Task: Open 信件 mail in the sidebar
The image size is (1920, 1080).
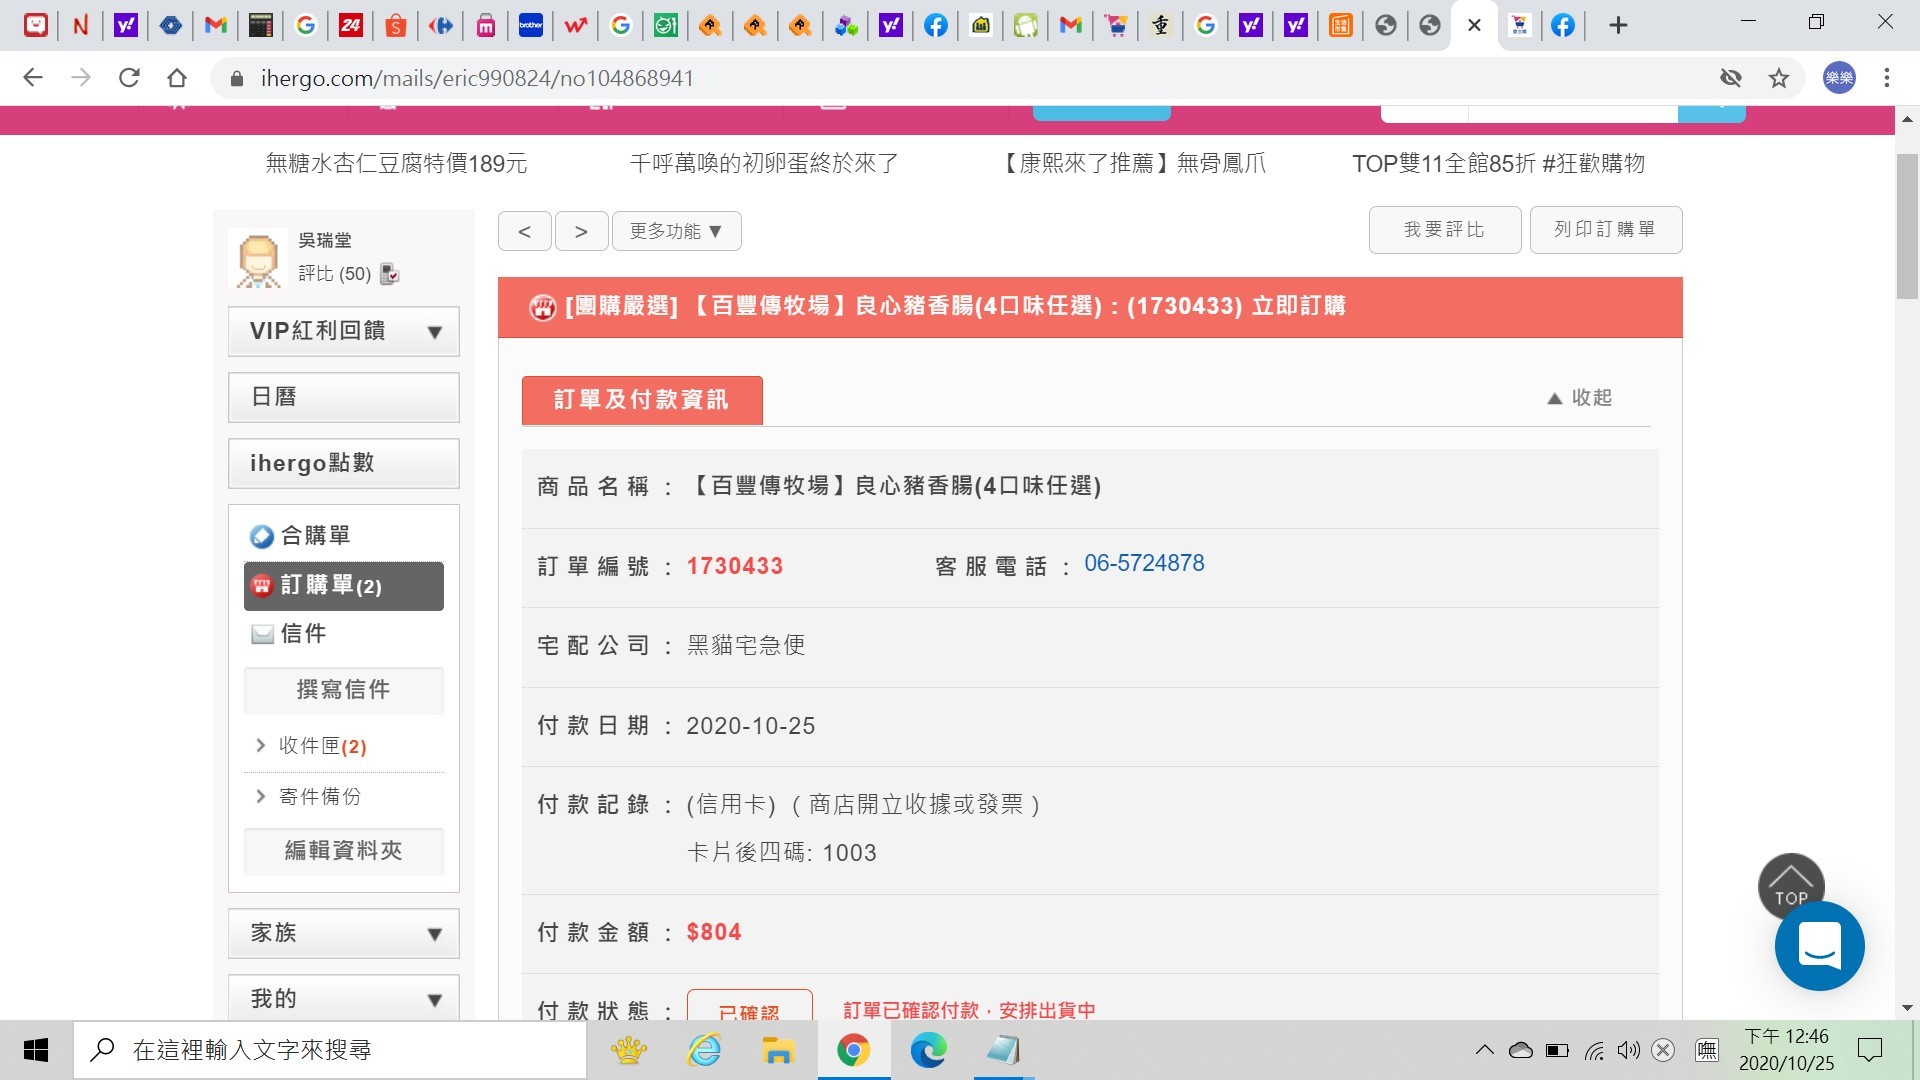Action: [303, 633]
